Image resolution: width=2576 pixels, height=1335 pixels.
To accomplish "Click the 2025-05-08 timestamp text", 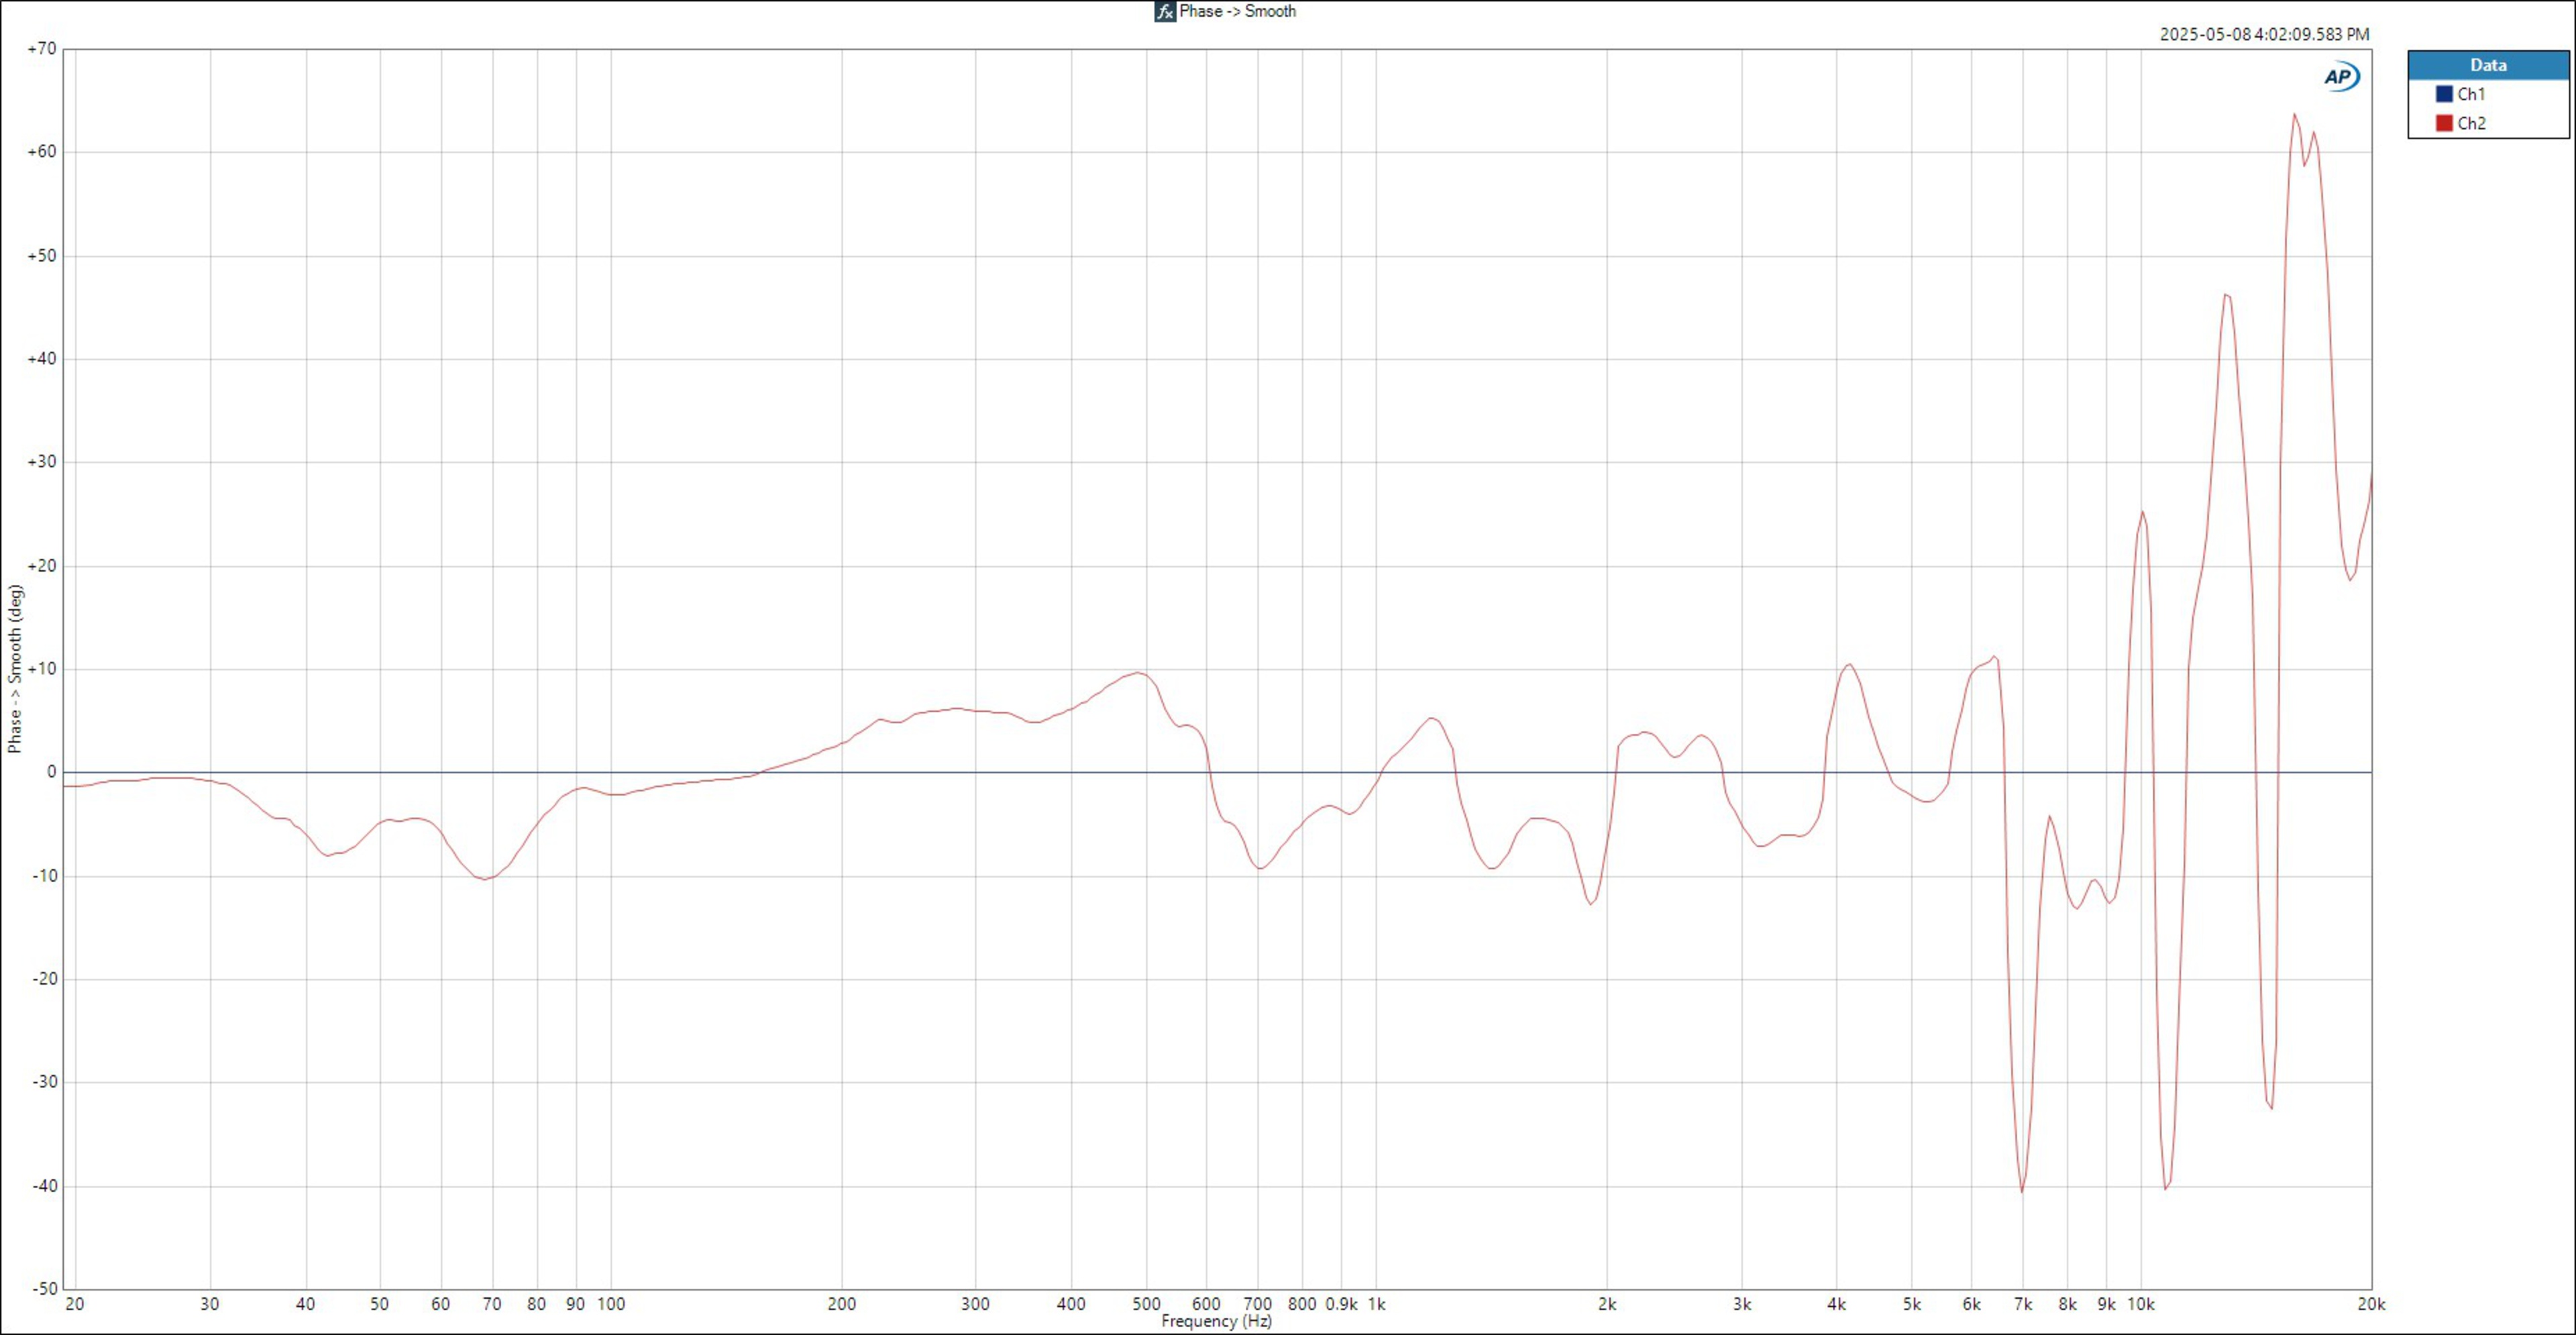I will (2264, 34).
